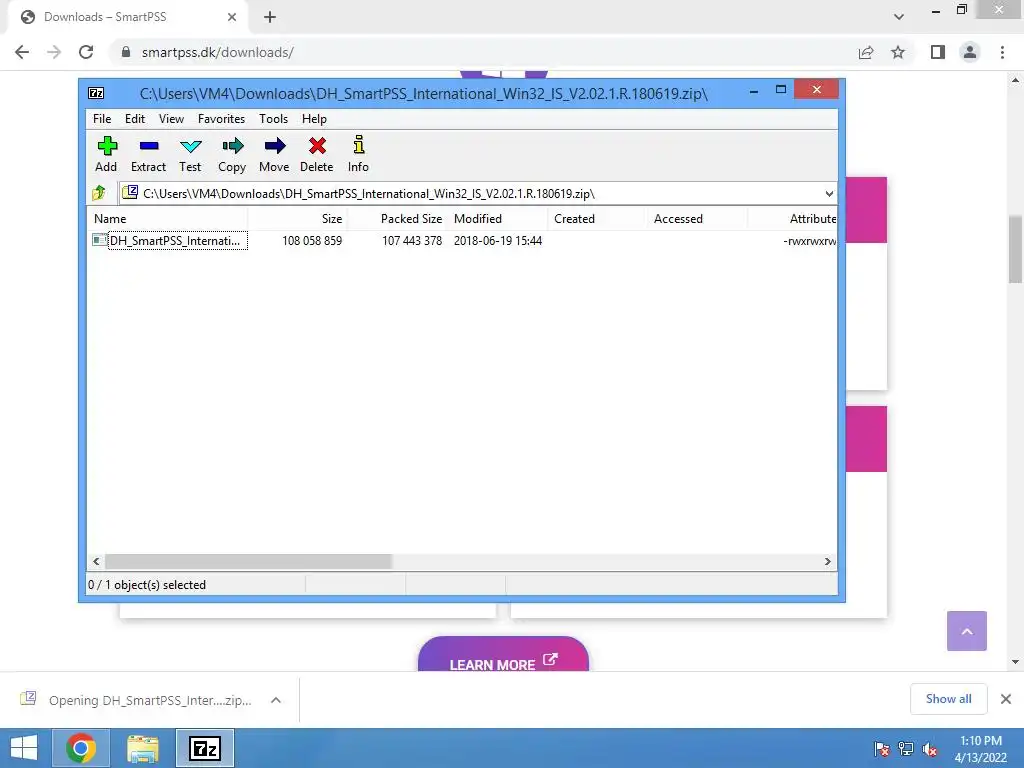
Task: Sort by the Modified column header
Action: pos(498,219)
